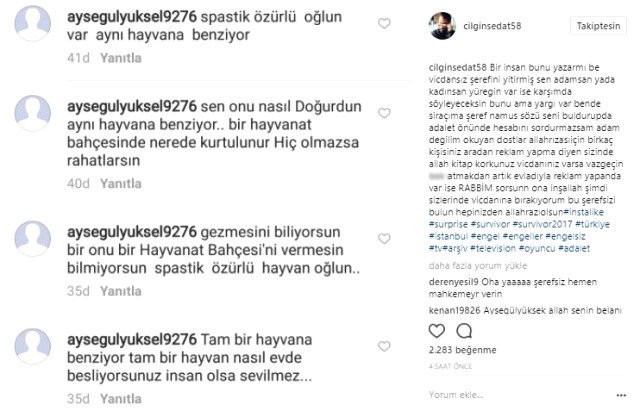Open cilginsedat58 username in post header

492,26
